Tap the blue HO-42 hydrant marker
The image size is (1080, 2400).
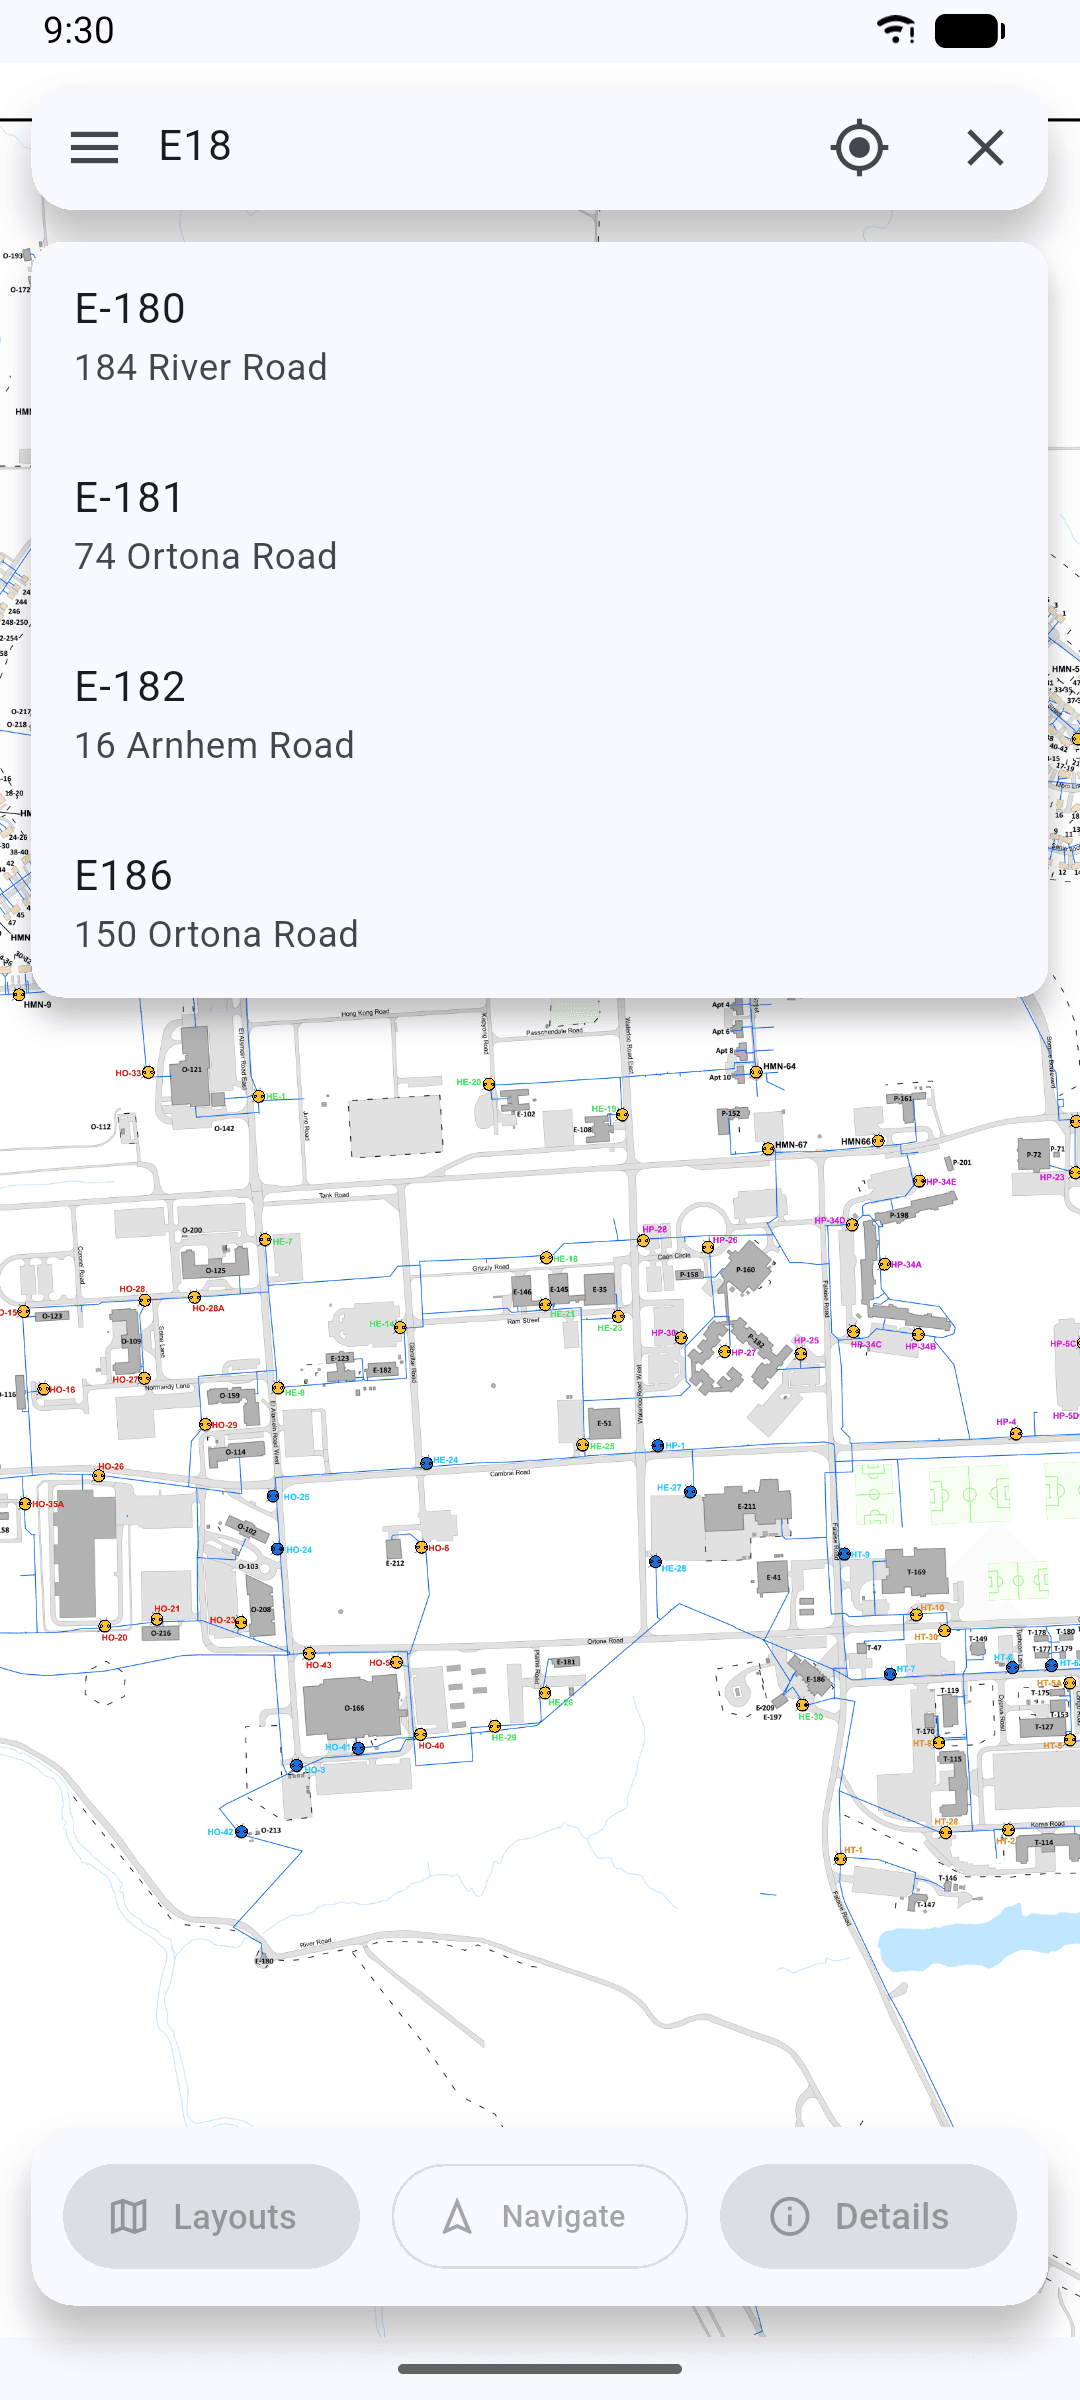tap(241, 1832)
